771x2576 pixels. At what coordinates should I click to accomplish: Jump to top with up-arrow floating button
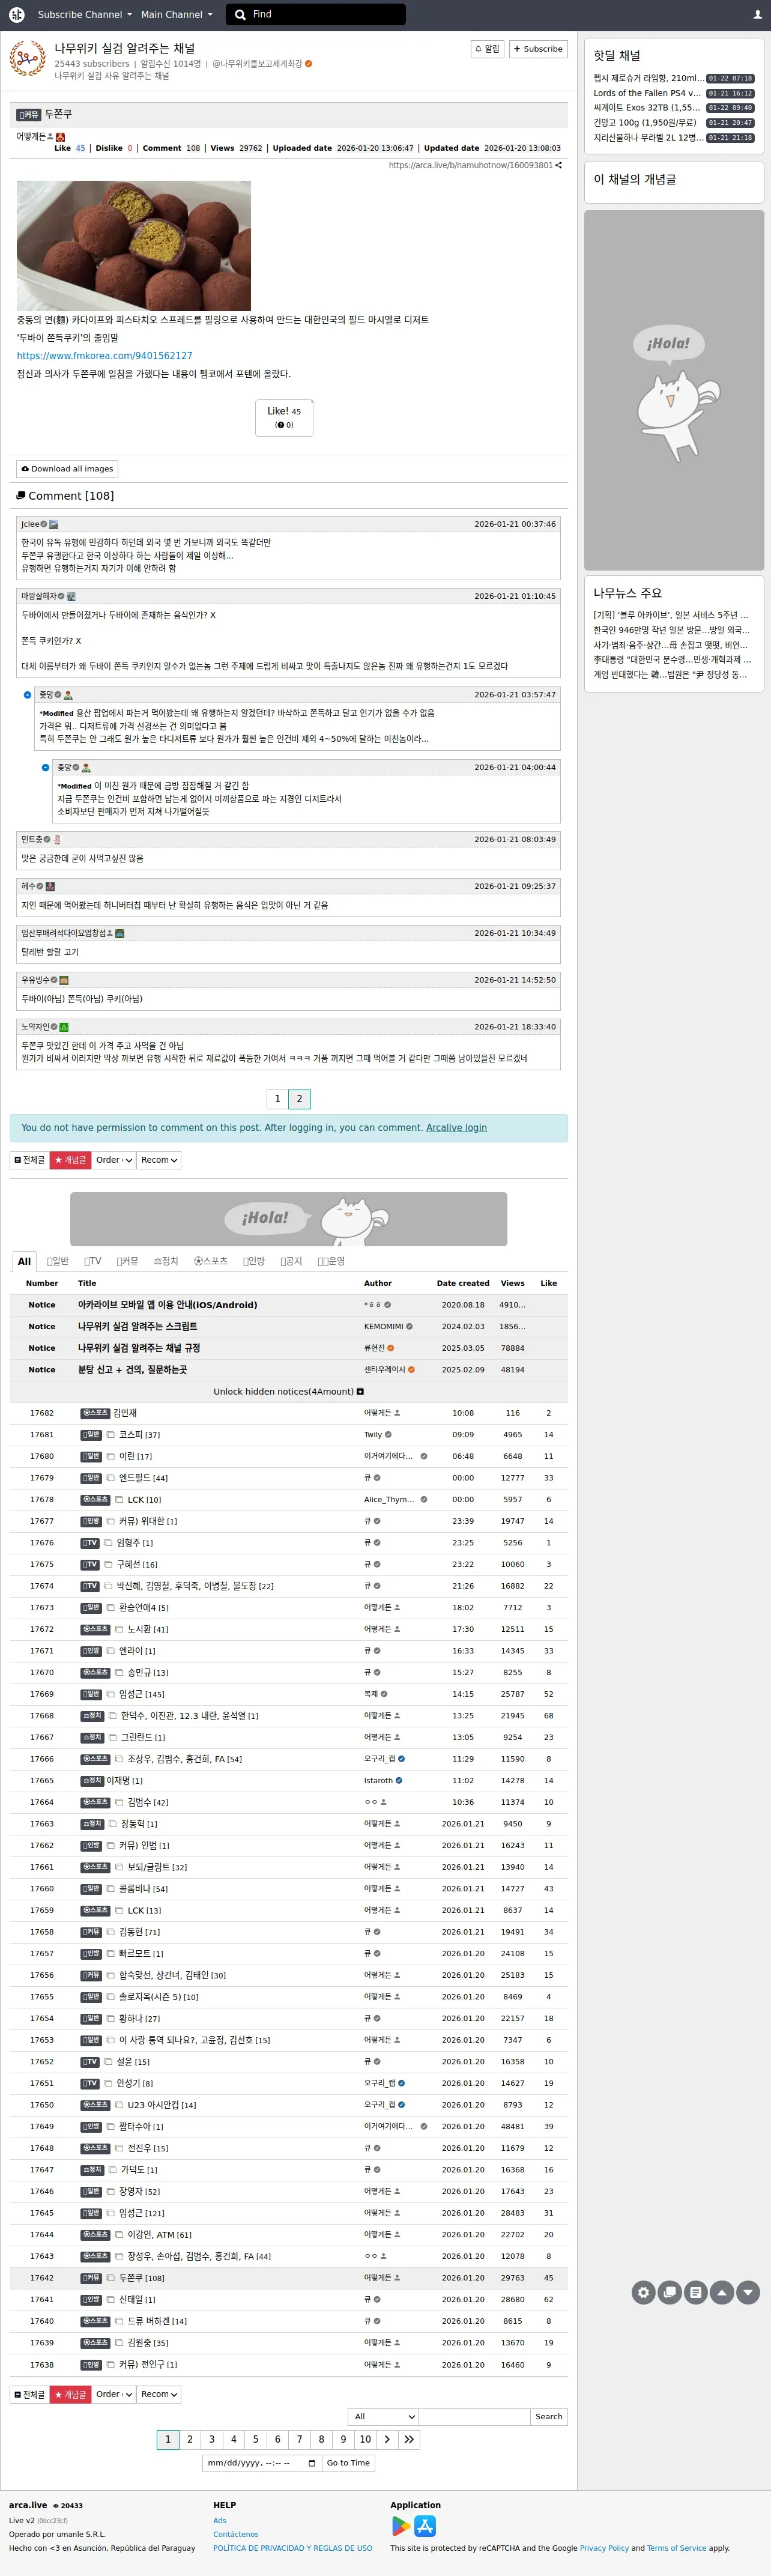pyautogui.click(x=722, y=2292)
